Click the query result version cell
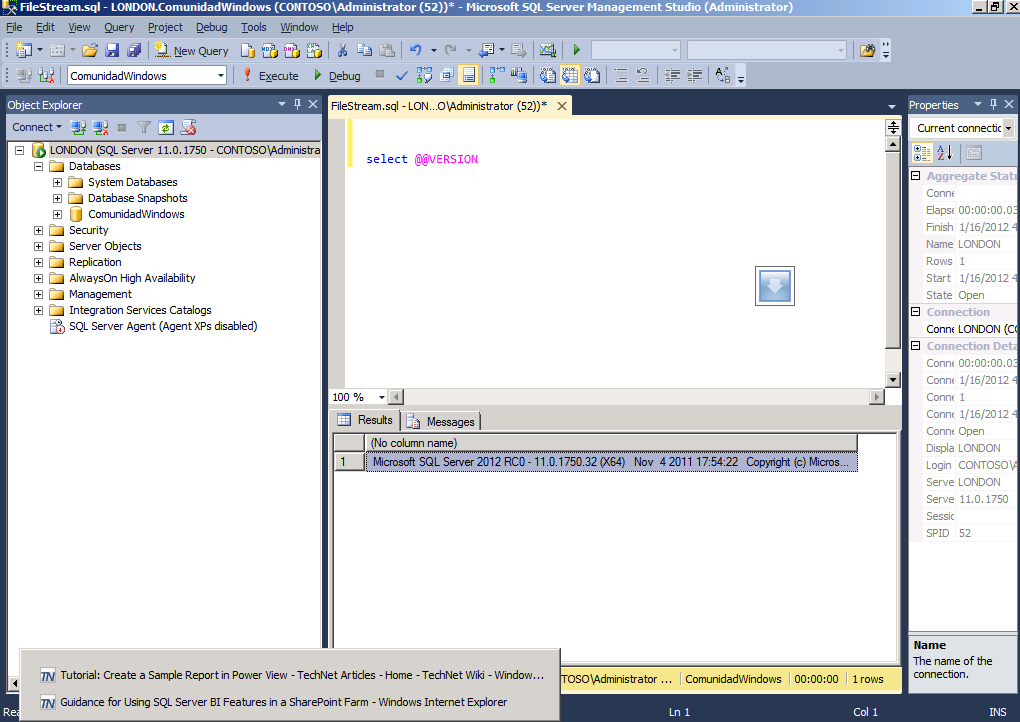 click(611, 462)
